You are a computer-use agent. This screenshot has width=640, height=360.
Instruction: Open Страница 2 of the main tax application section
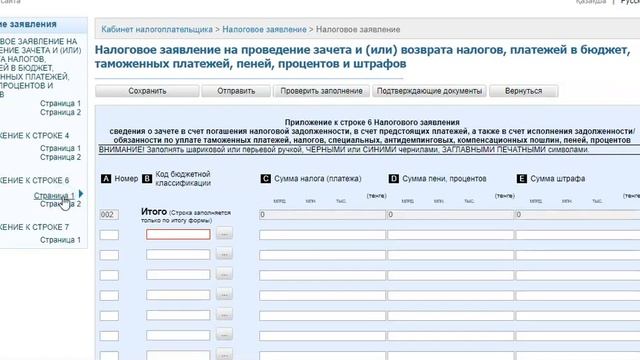click(x=60, y=112)
